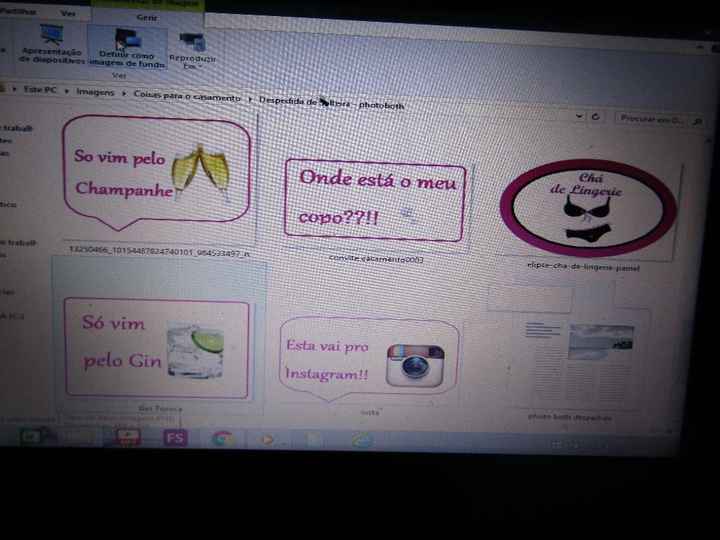Expand chevron after 'Este PC' breadcrumb
The image size is (720, 540).
click(67, 91)
